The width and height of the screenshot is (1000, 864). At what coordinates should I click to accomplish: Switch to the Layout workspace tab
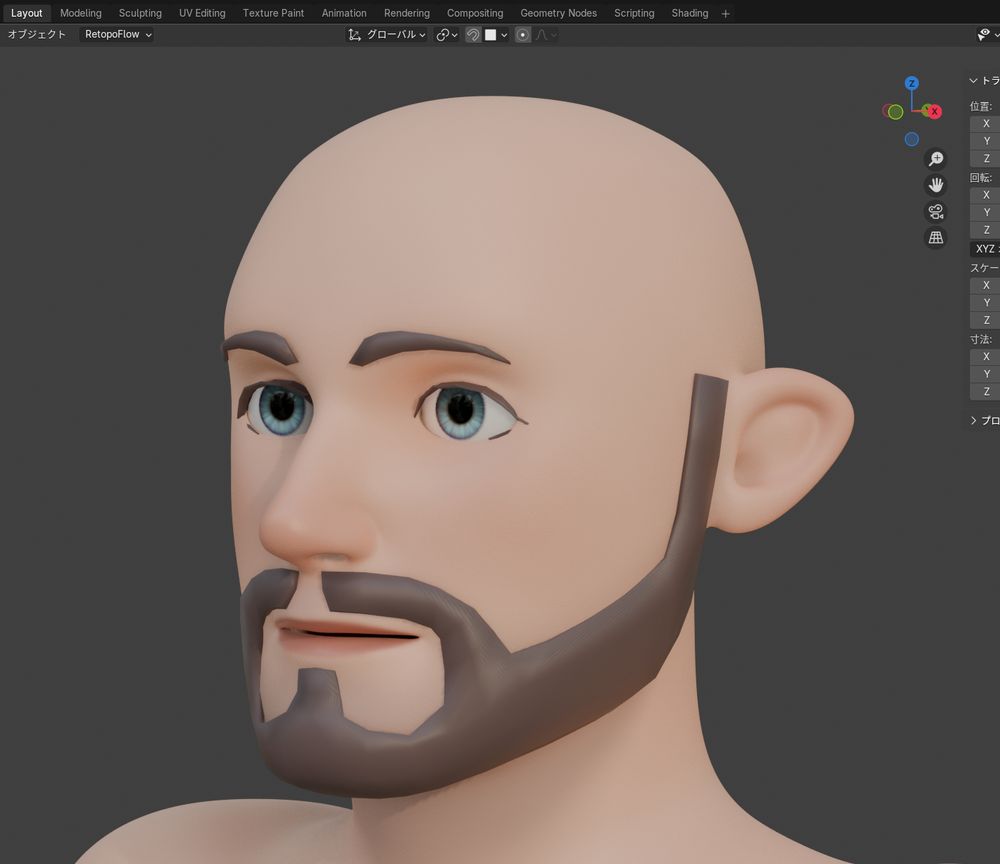click(26, 13)
